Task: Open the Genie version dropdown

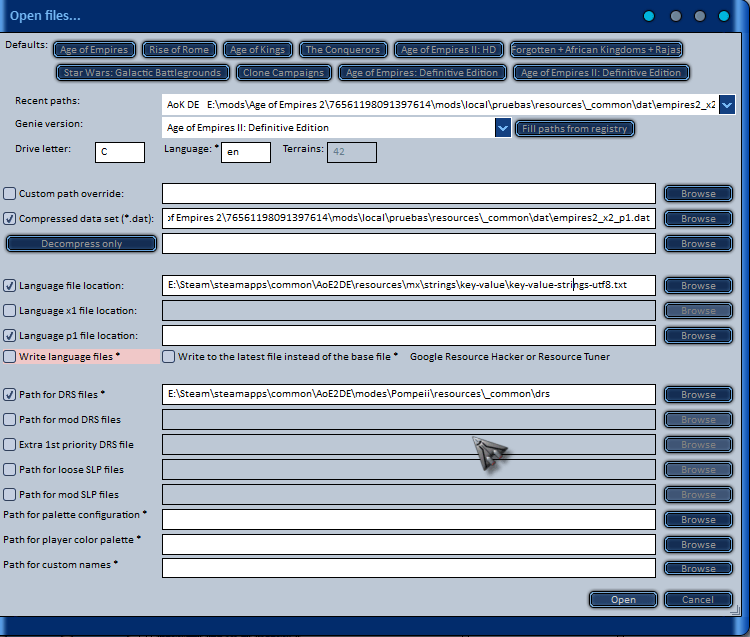Action: click(x=503, y=128)
